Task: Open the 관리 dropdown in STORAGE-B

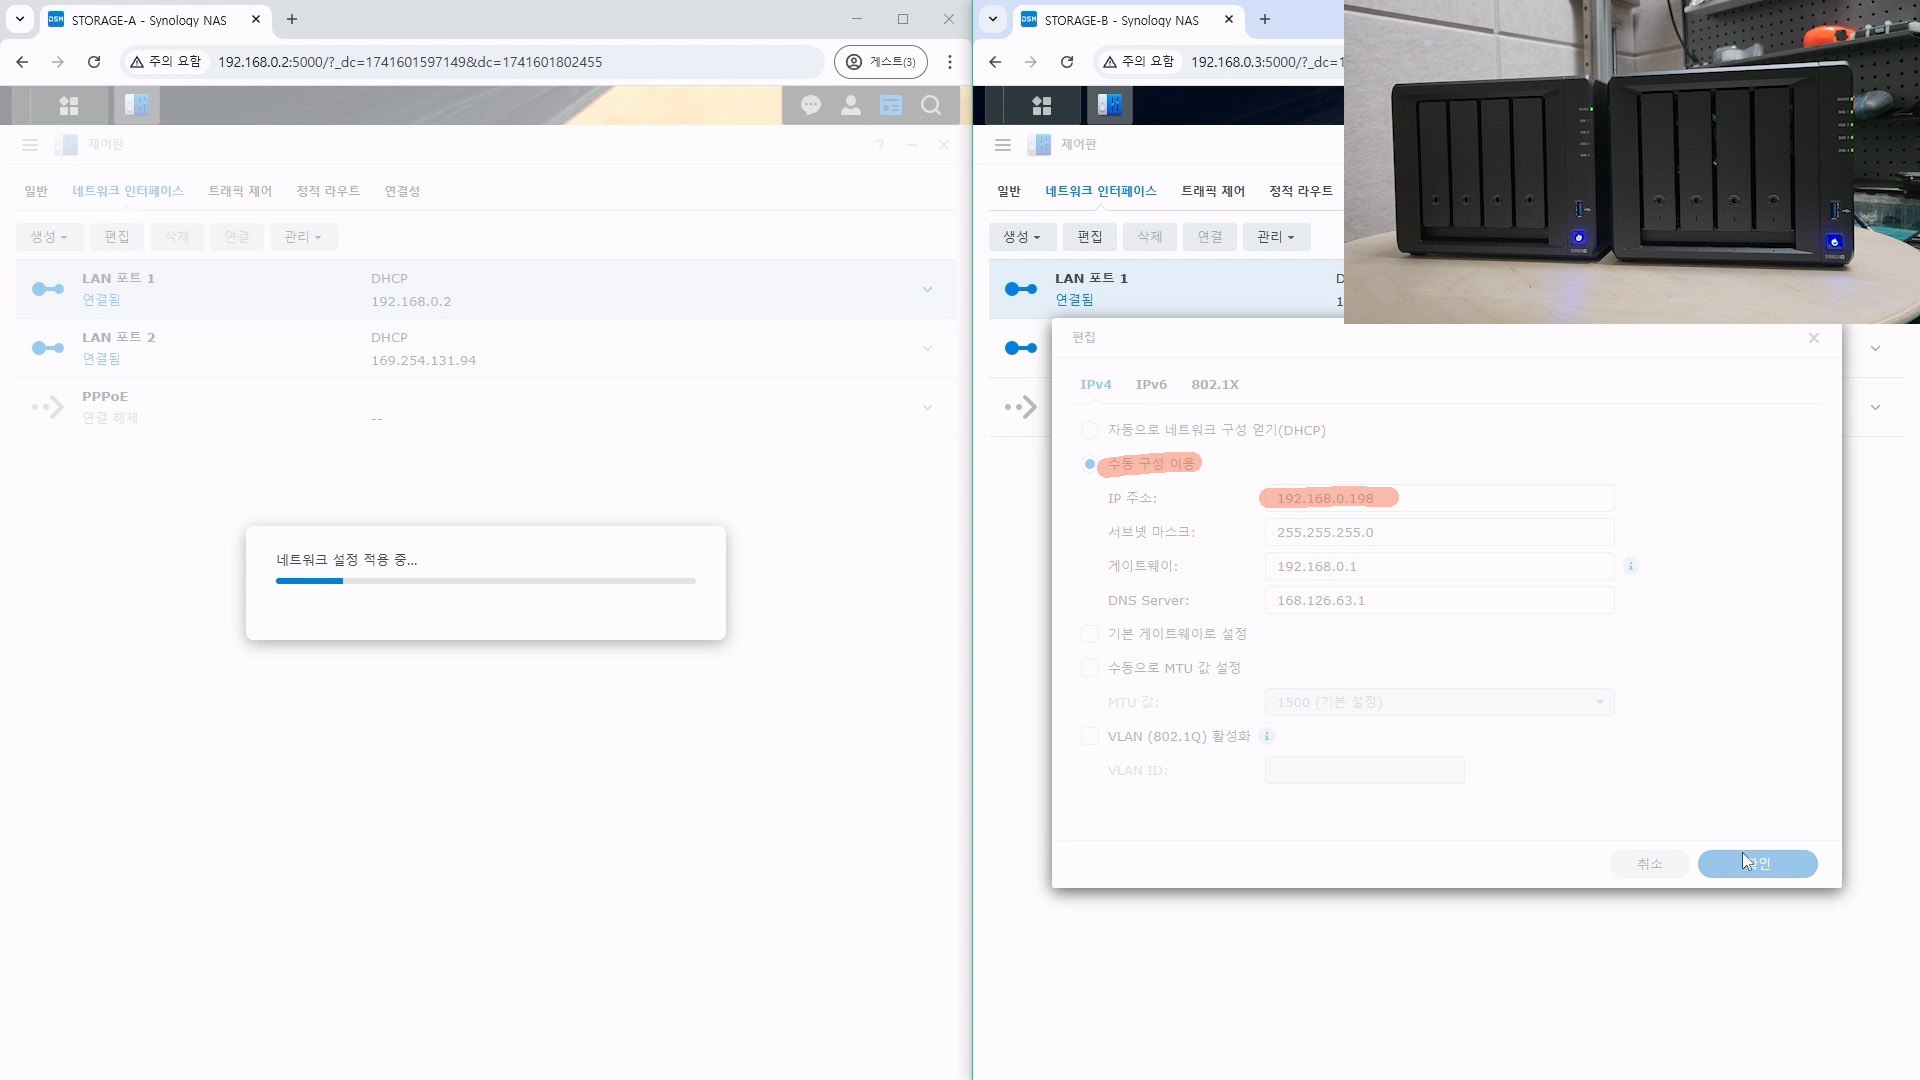Action: (1275, 237)
